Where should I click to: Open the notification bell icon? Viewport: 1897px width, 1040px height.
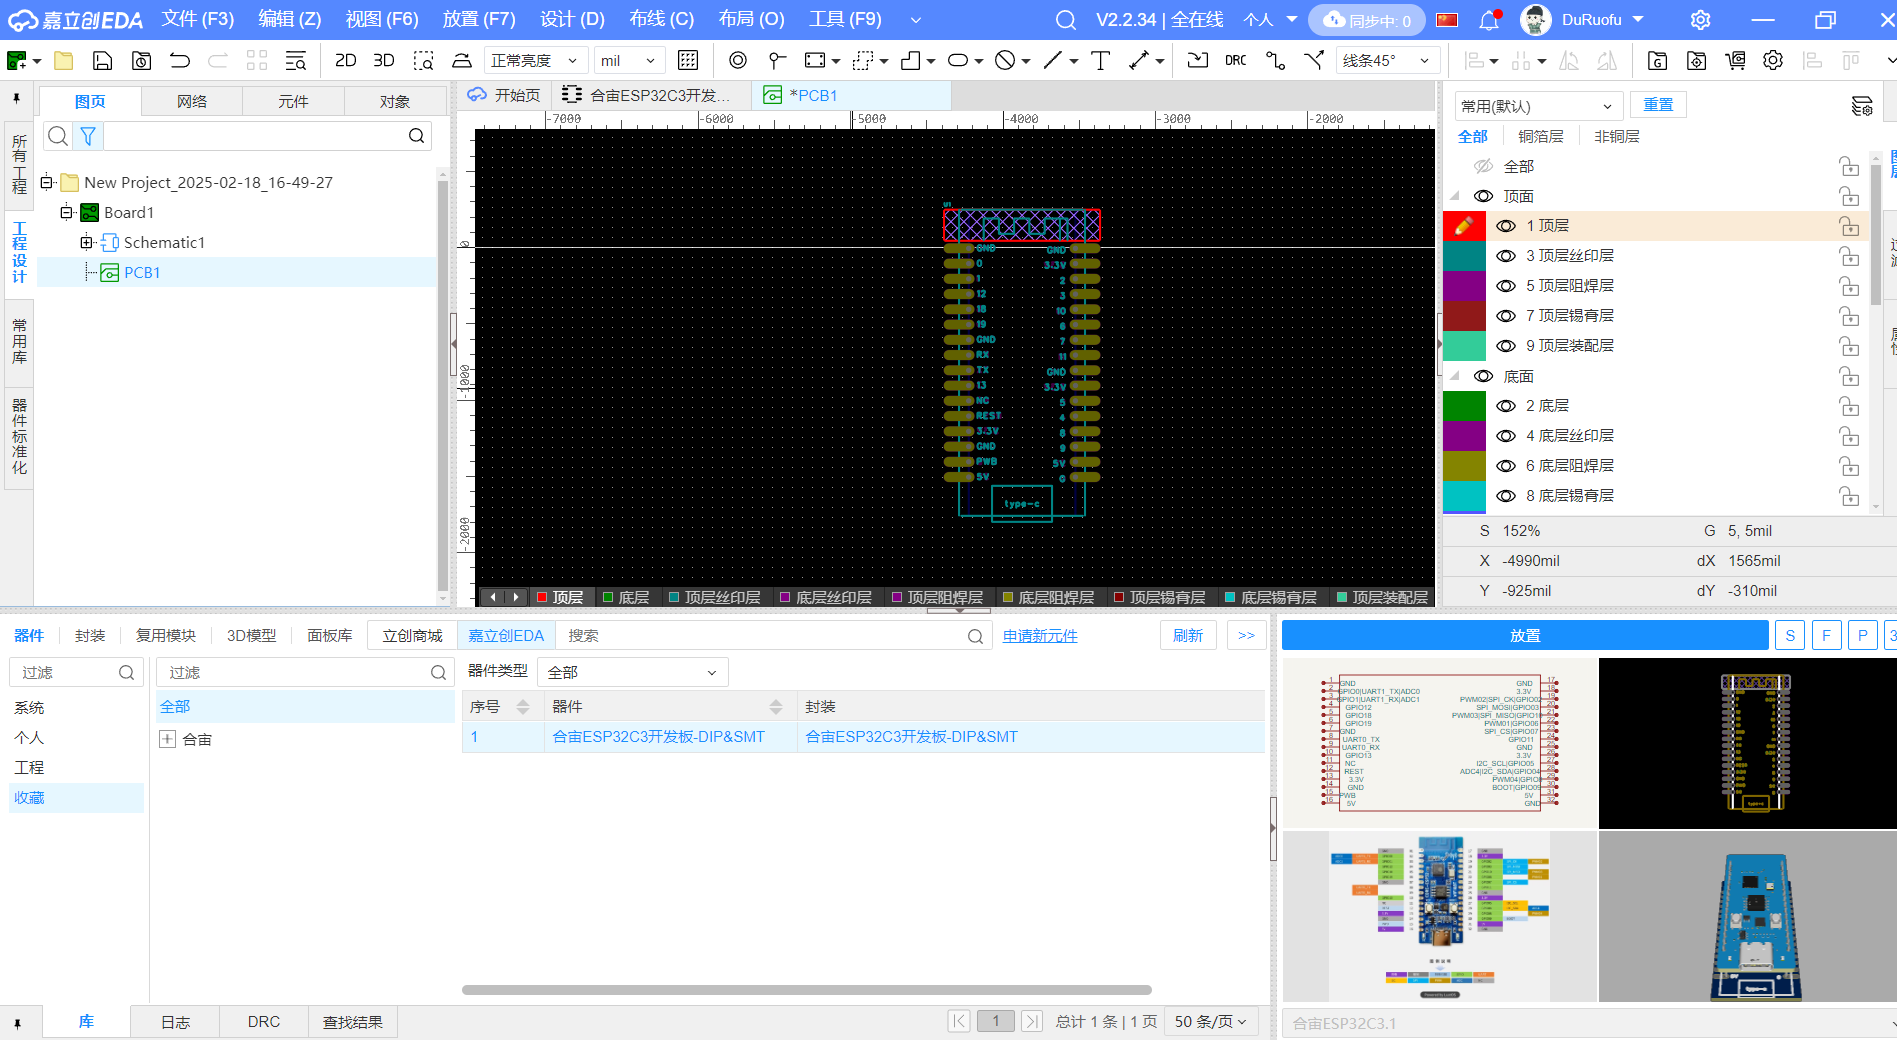point(1488,20)
